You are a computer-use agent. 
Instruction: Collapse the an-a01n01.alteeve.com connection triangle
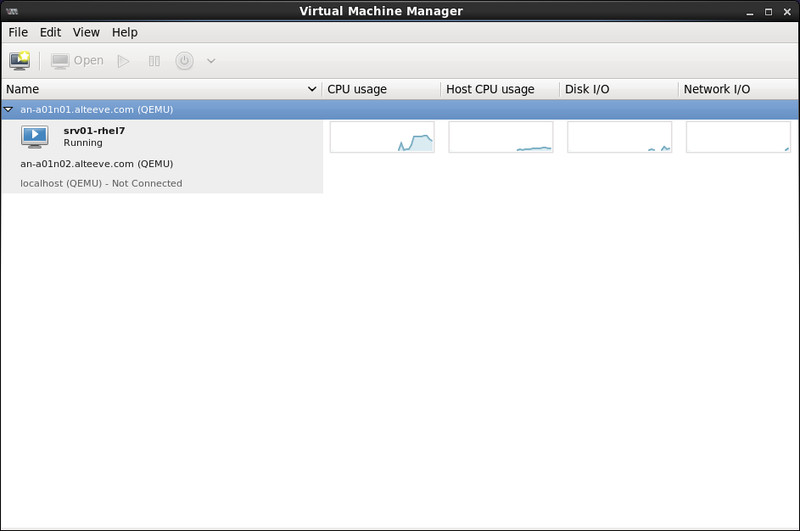point(9,109)
